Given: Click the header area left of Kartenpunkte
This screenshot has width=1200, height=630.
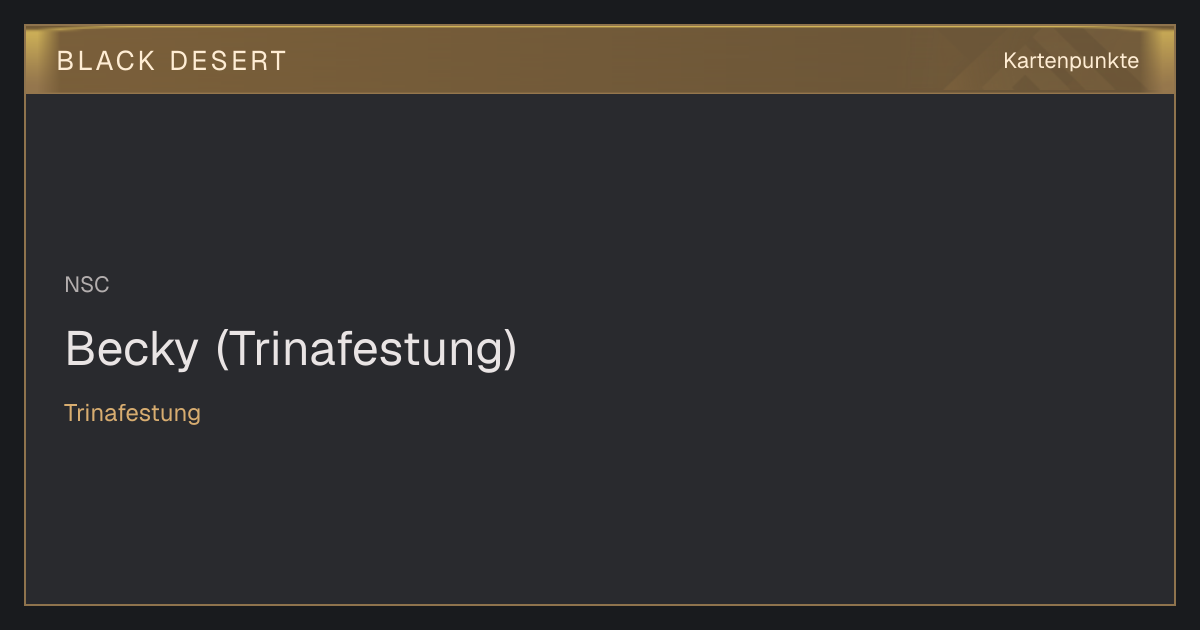Looking at the screenshot, I should (x=640, y=60).
